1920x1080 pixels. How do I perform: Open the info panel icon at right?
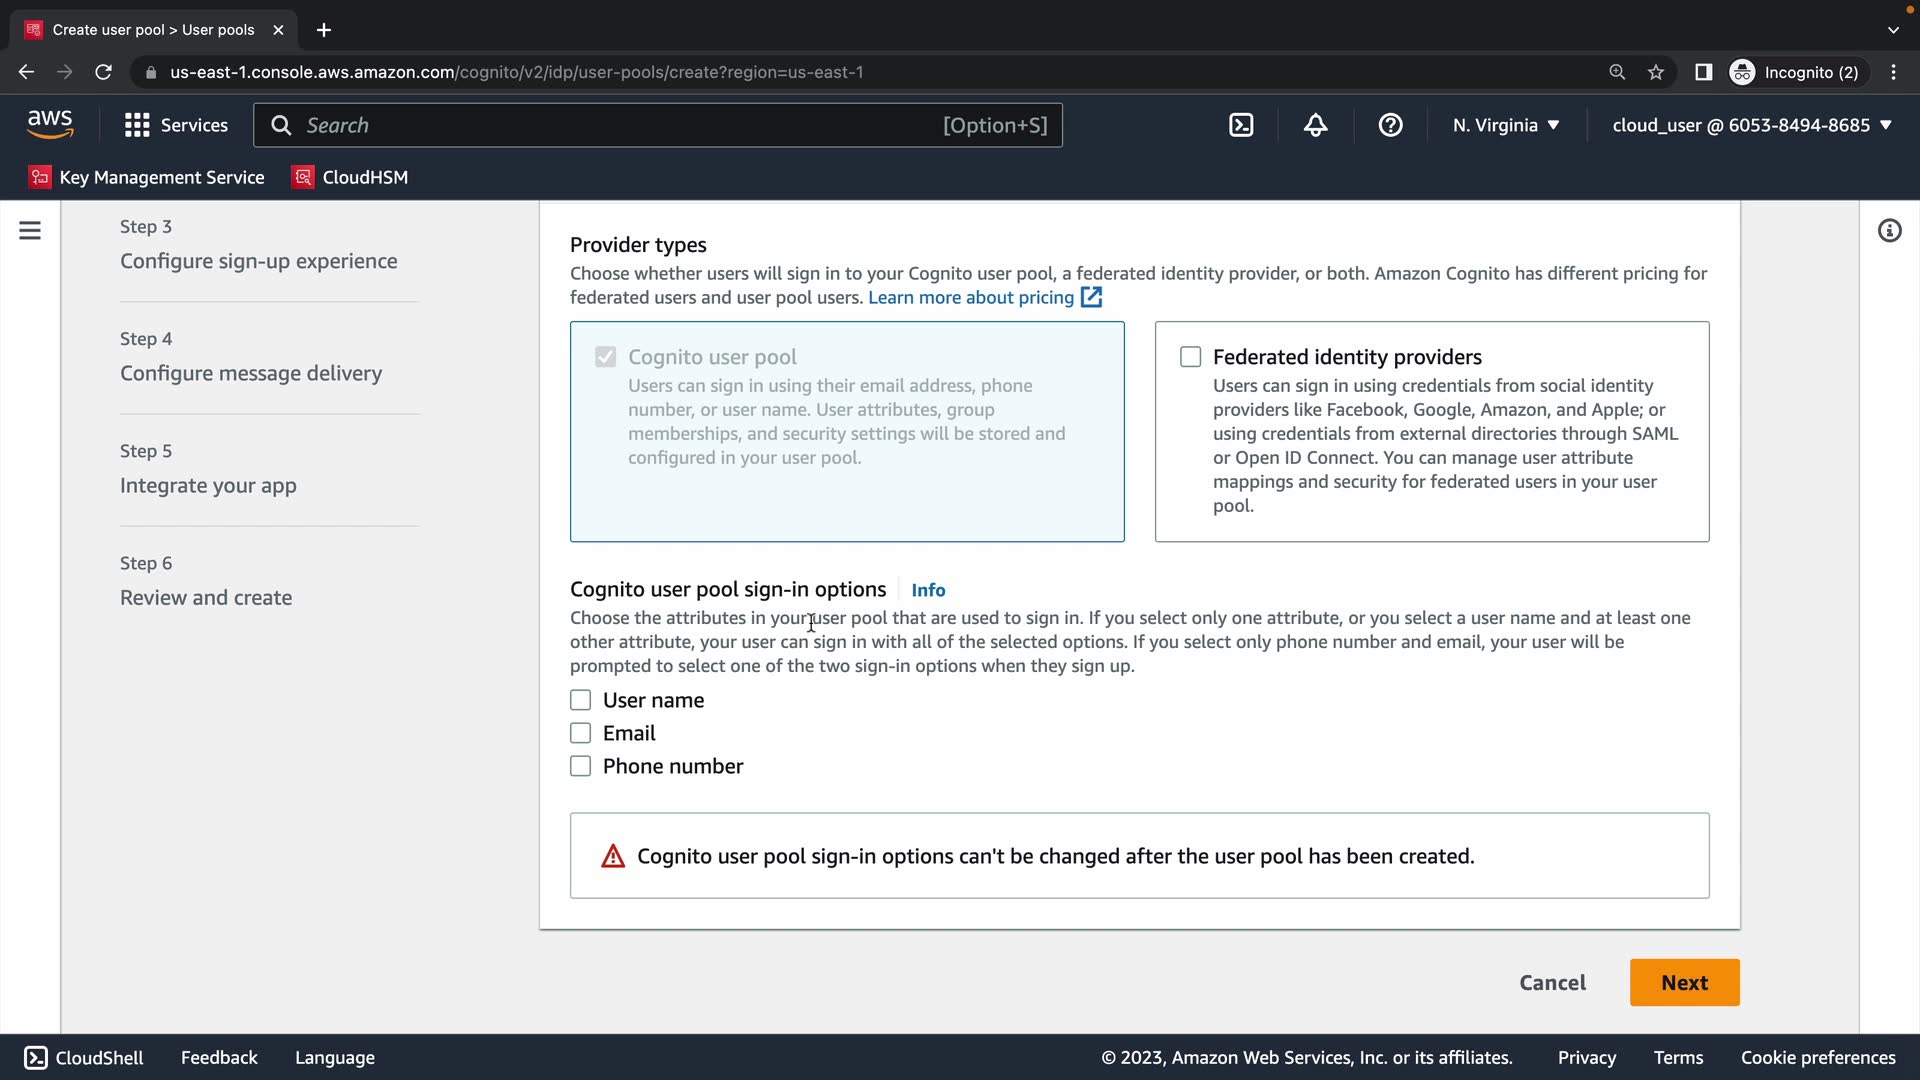(1889, 231)
